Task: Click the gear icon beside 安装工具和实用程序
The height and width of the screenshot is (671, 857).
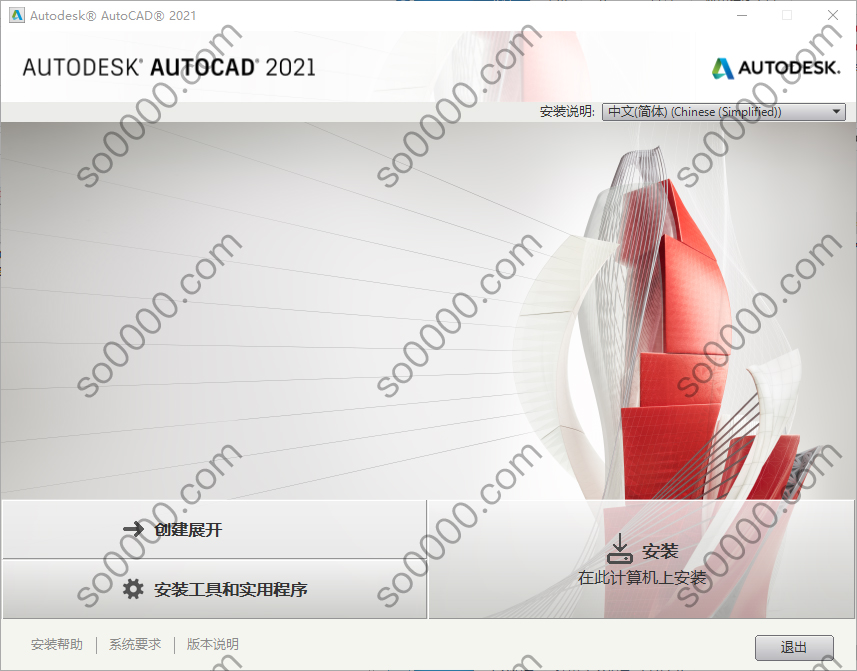Action: (x=133, y=589)
